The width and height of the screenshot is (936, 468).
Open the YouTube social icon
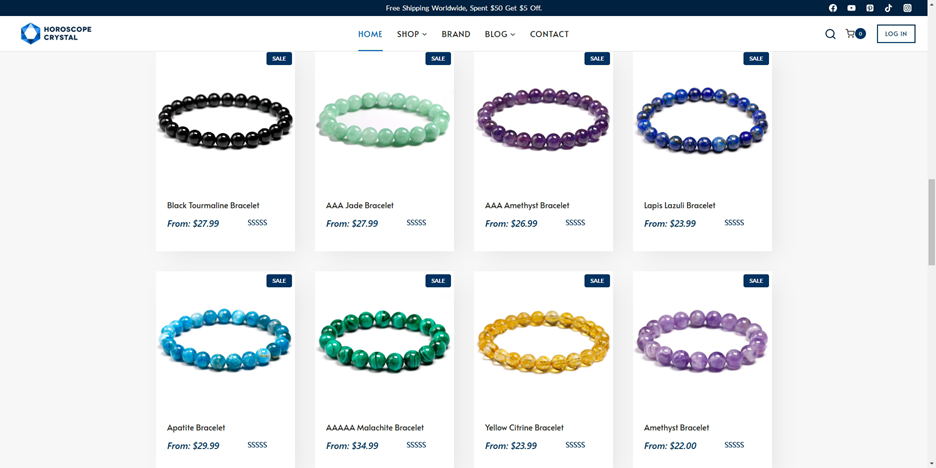[851, 8]
